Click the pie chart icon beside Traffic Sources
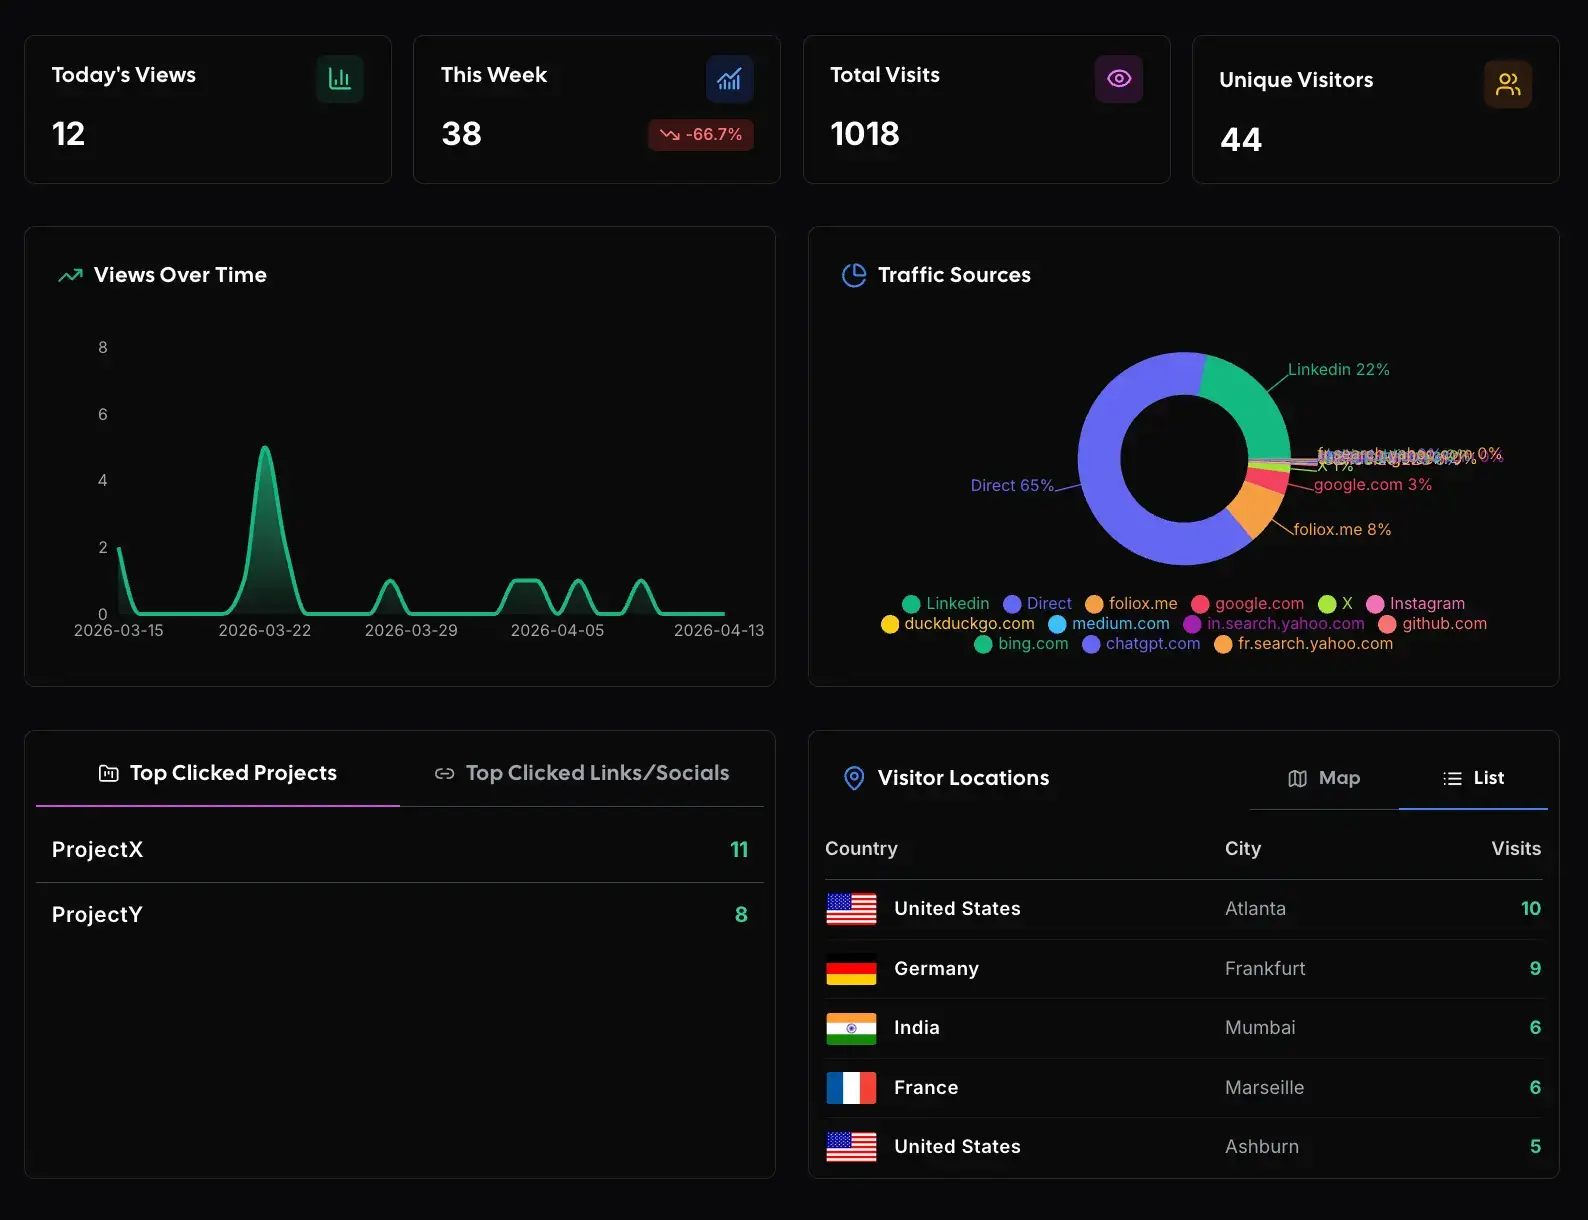 pyautogui.click(x=854, y=275)
